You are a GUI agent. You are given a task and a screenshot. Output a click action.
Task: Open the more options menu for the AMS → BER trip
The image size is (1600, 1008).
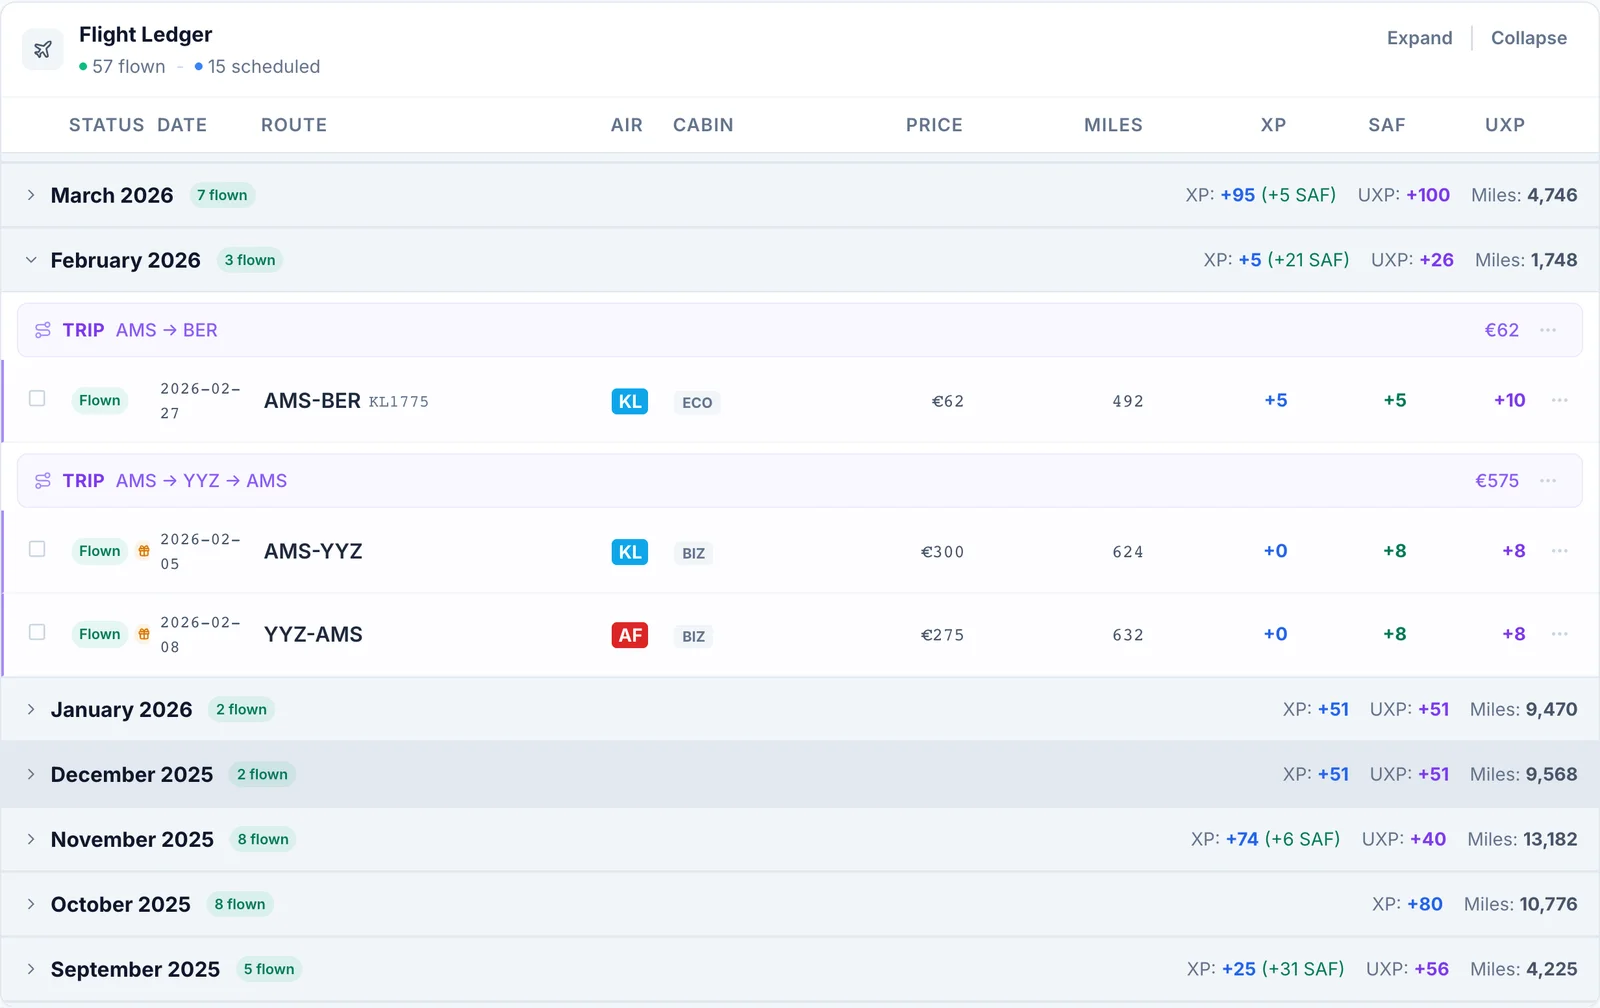[x=1548, y=330]
